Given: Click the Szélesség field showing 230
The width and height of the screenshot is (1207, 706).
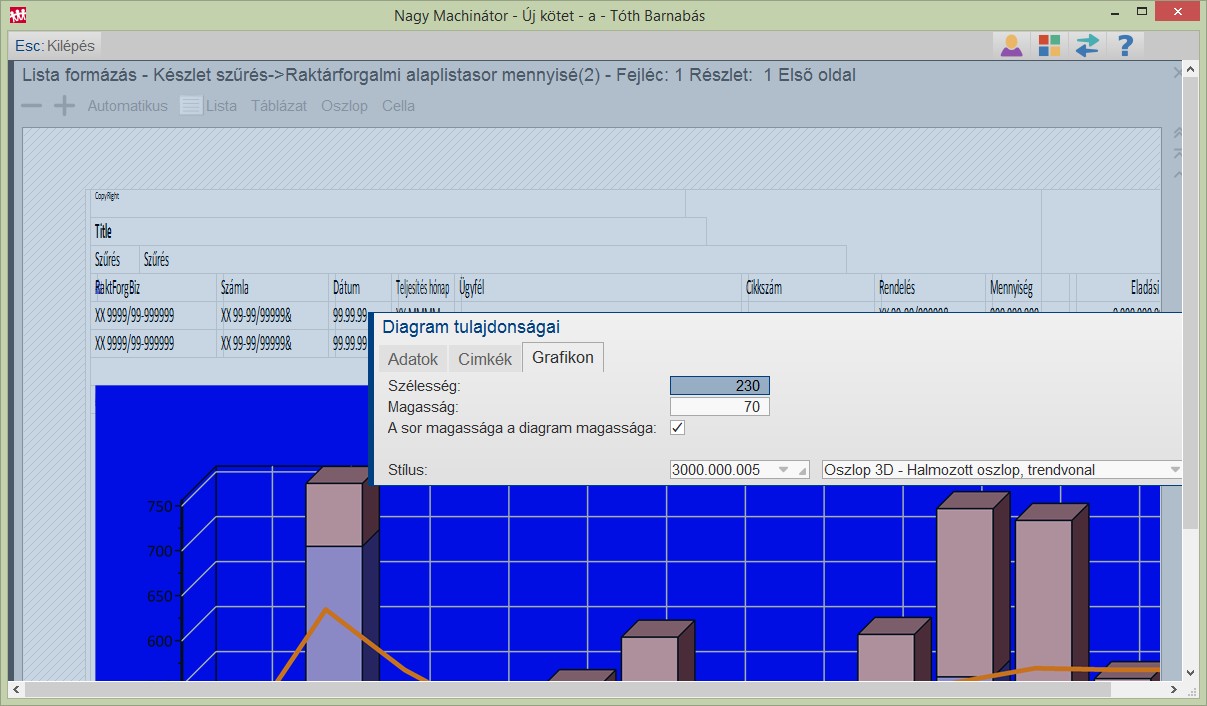Looking at the screenshot, I should pyautogui.click(x=720, y=386).
